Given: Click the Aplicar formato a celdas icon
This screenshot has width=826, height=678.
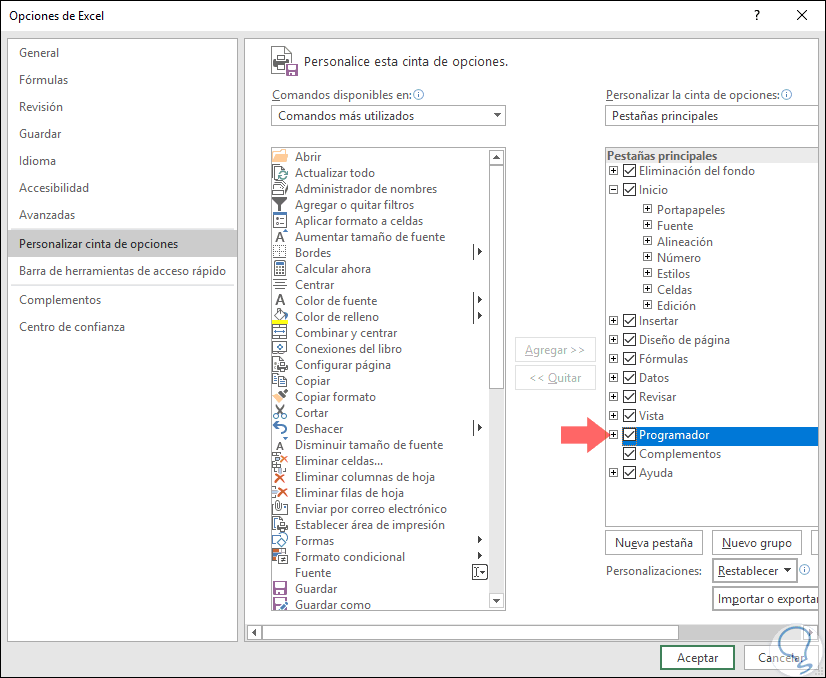Looking at the screenshot, I should tap(280, 221).
